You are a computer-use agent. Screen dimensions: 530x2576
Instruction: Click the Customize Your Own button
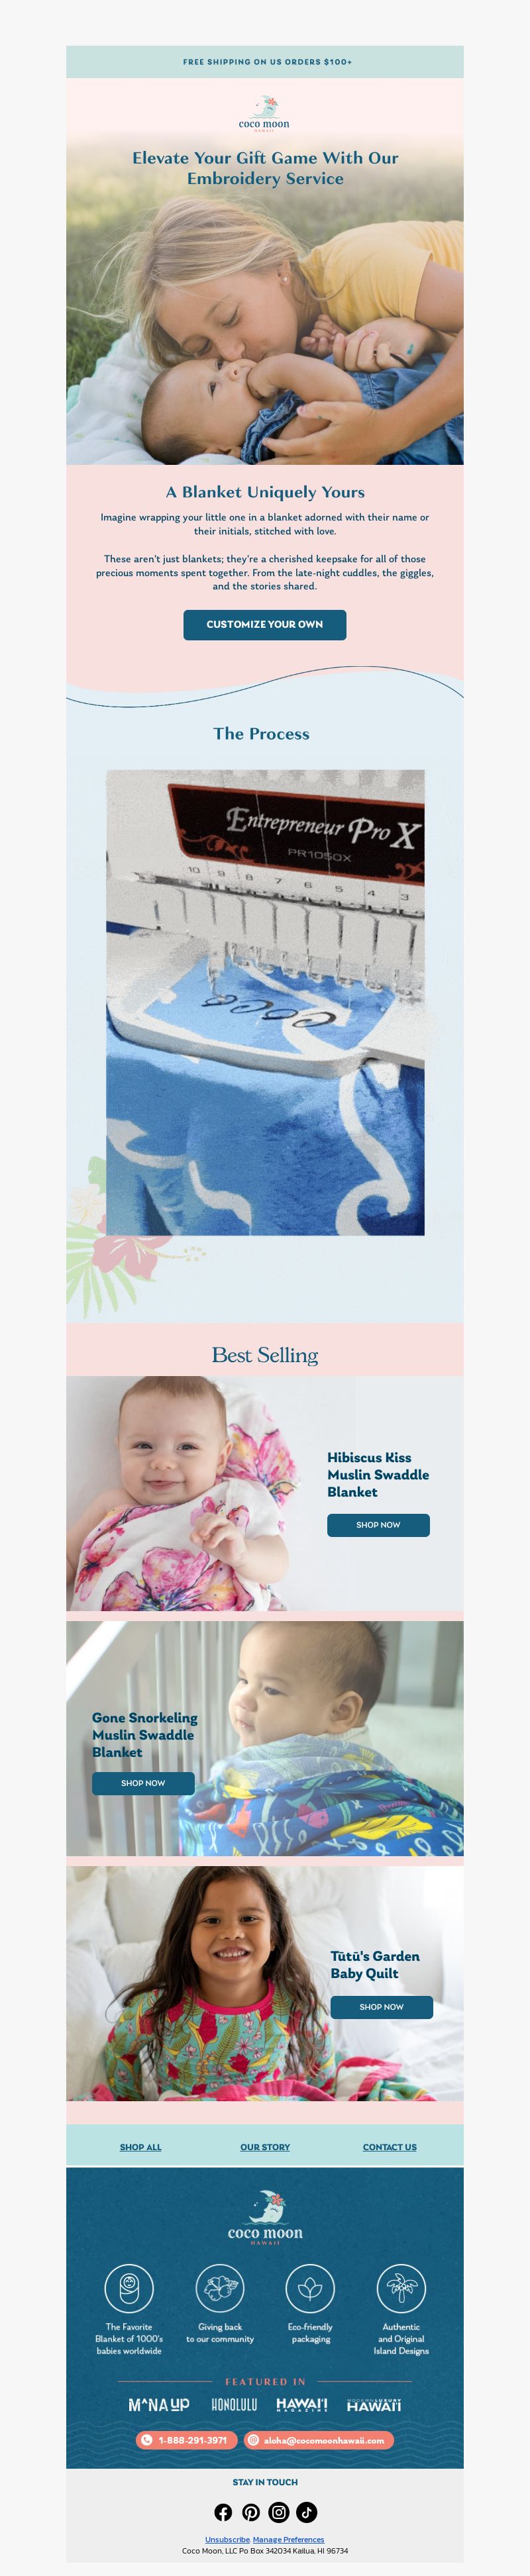click(265, 624)
